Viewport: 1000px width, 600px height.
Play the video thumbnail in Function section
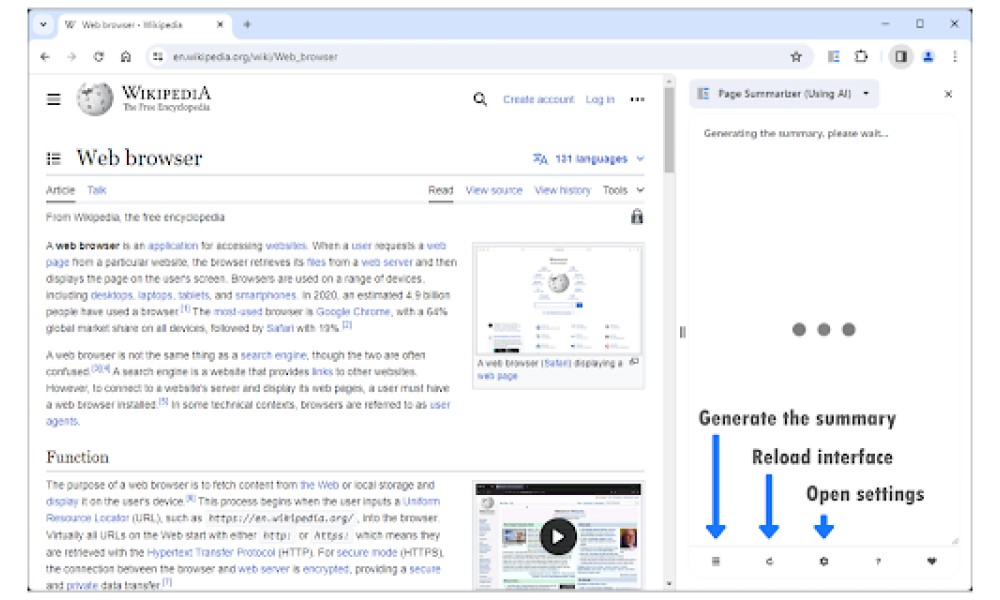(x=558, y=537)
